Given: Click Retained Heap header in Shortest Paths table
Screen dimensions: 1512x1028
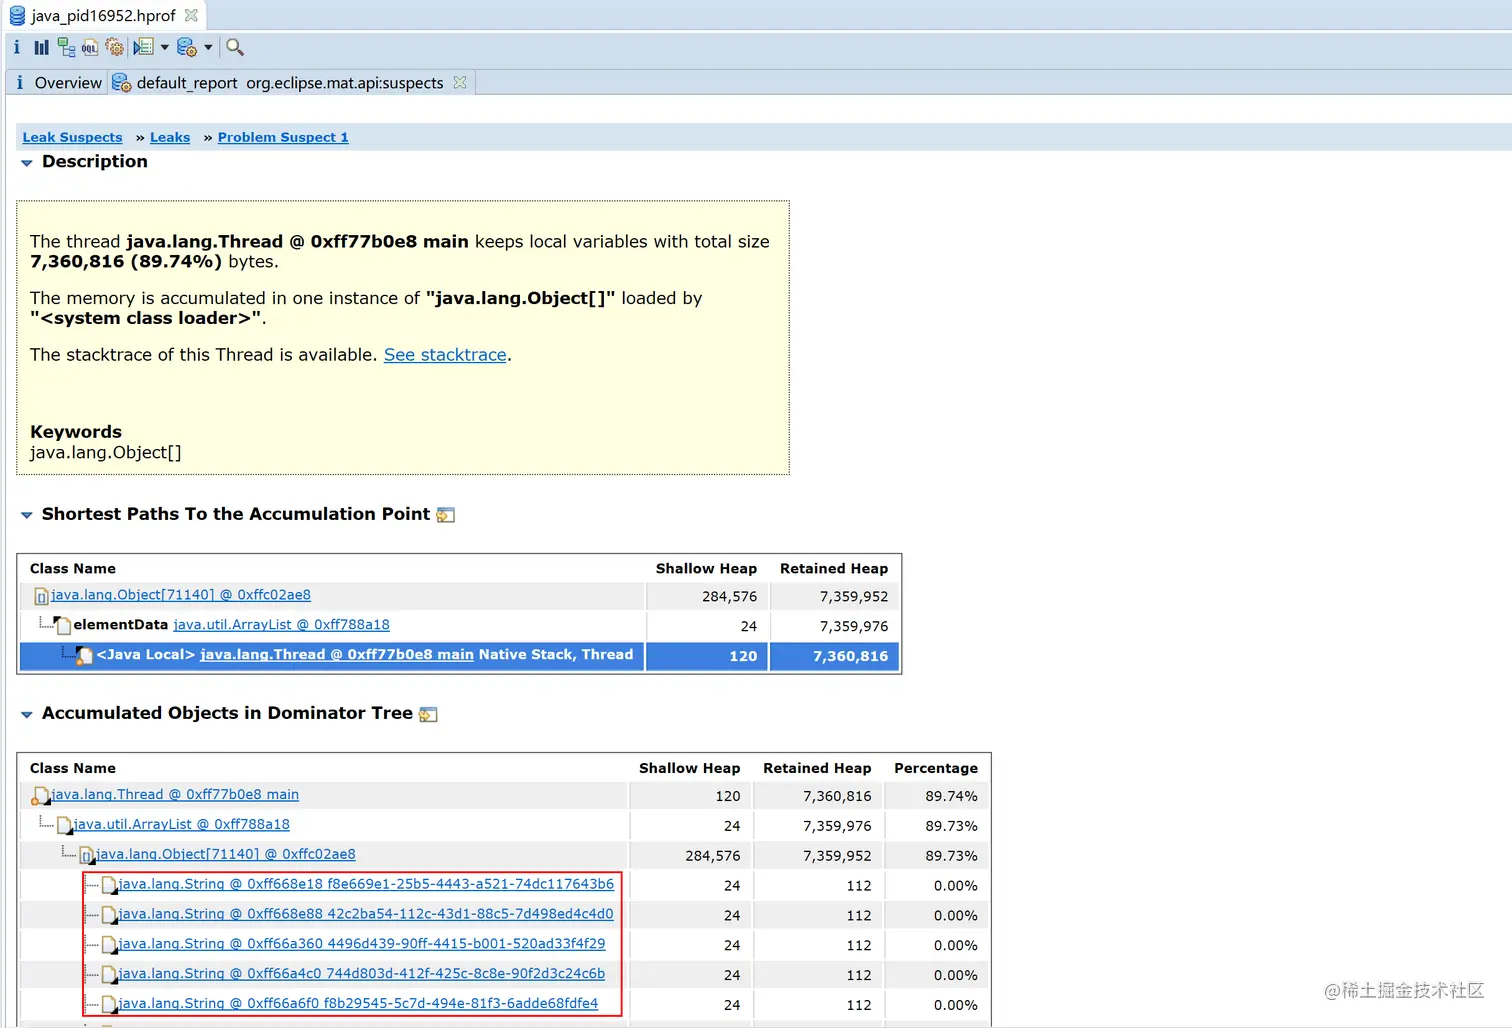Looking at the screenshot, I should tap(834, 568).
